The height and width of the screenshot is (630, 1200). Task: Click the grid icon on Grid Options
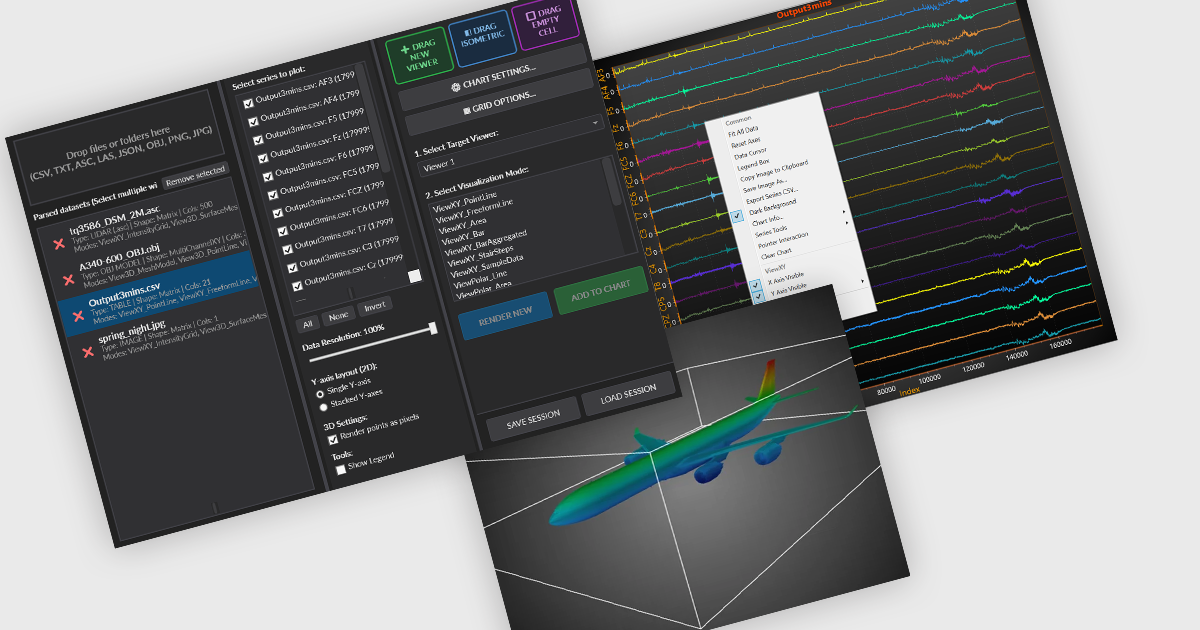point(466,109)
